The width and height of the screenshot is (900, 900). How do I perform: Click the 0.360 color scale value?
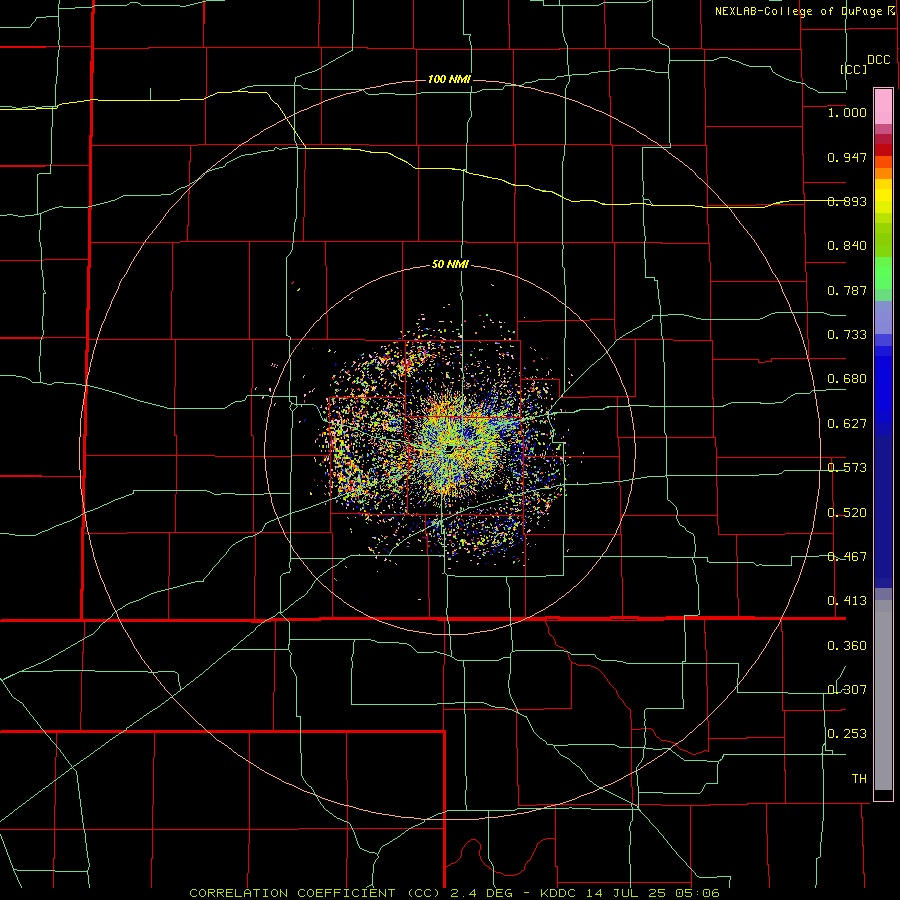click(847, 646)
